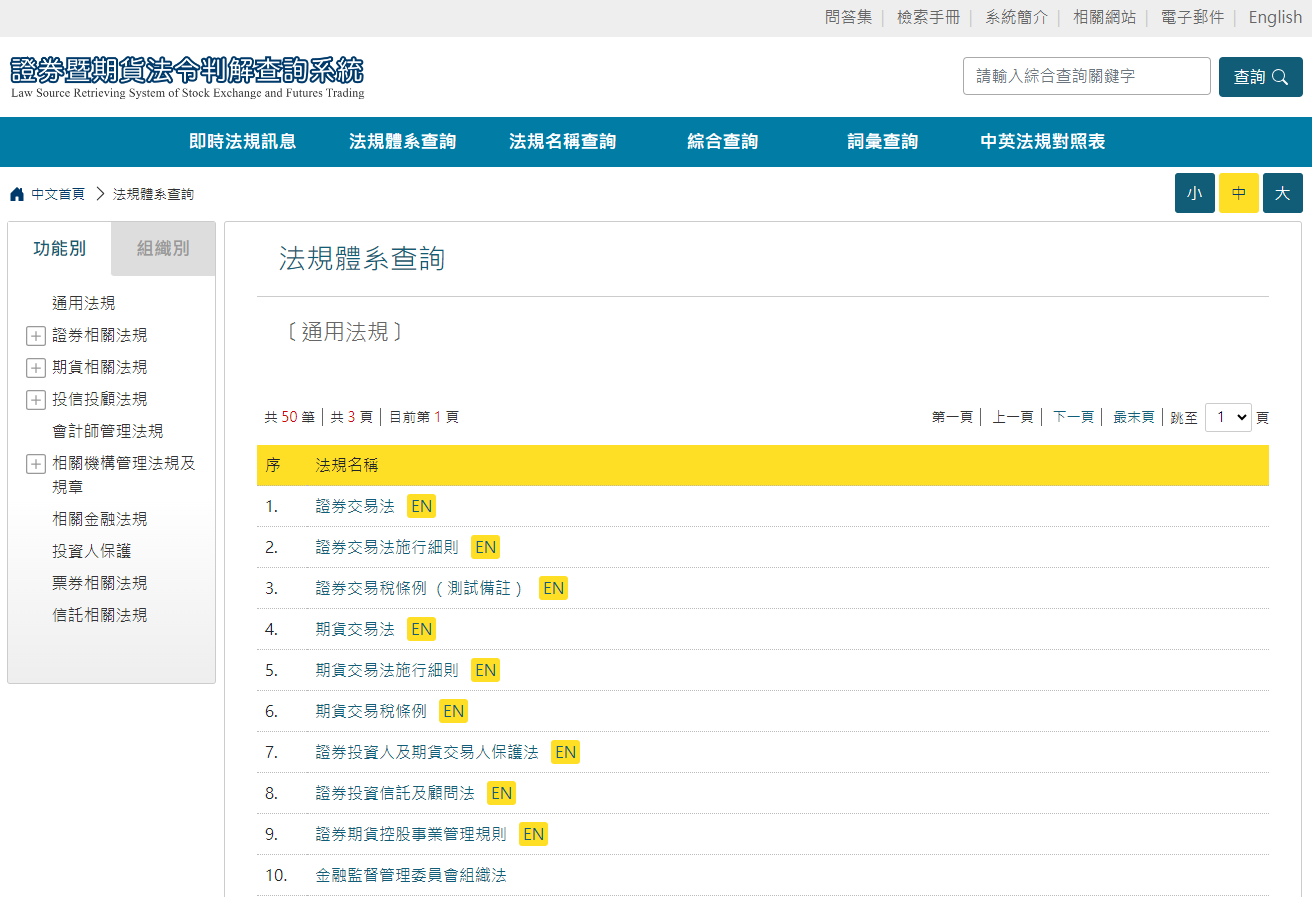Open law 金融監督管理委員會組織法
The image size is (1312, 897).
(x=411, y=875)
